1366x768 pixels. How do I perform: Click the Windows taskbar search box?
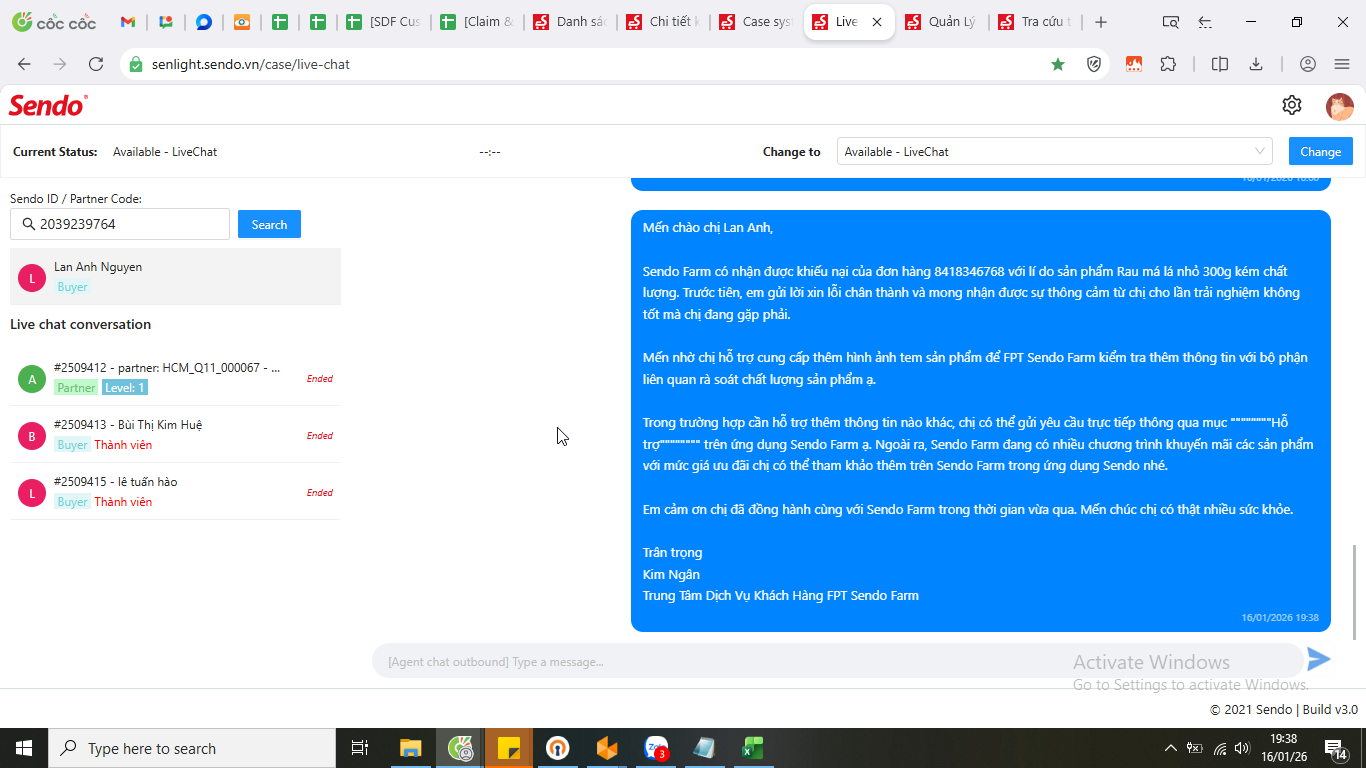192,748
